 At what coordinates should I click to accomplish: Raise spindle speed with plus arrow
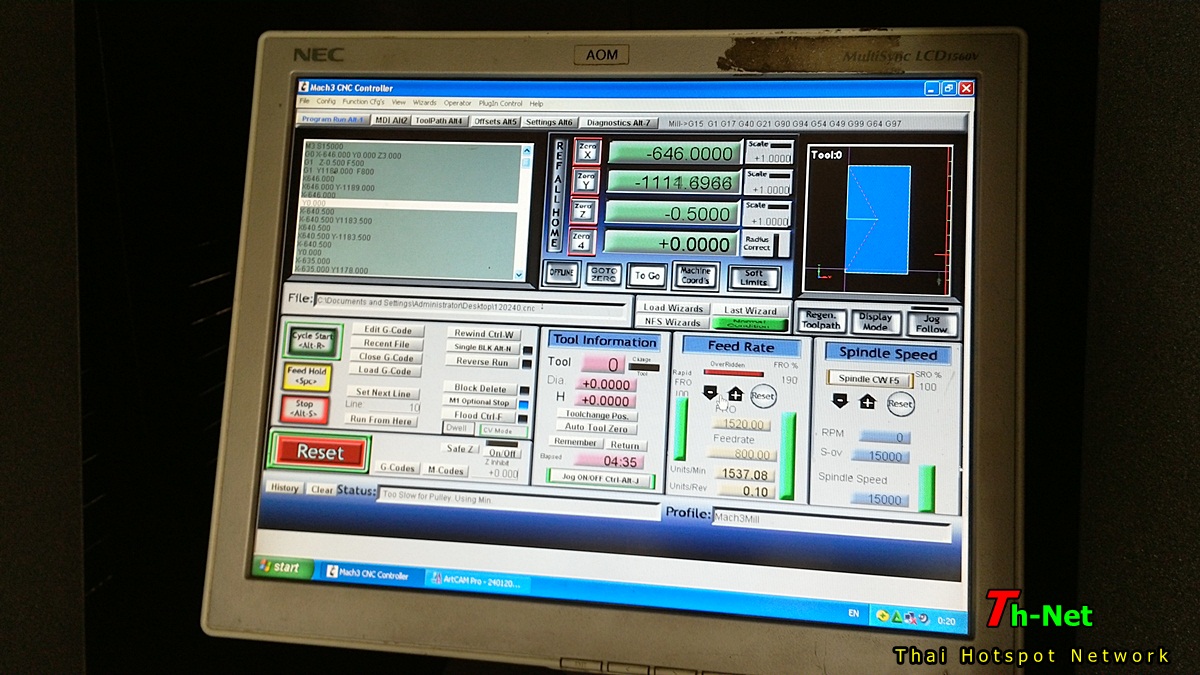(x=868, y=401)
